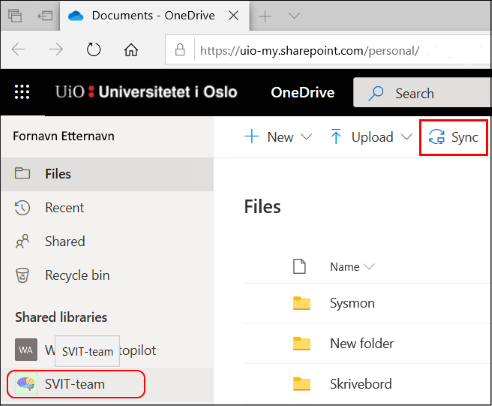Click the Shared people icon

(22, 241)
